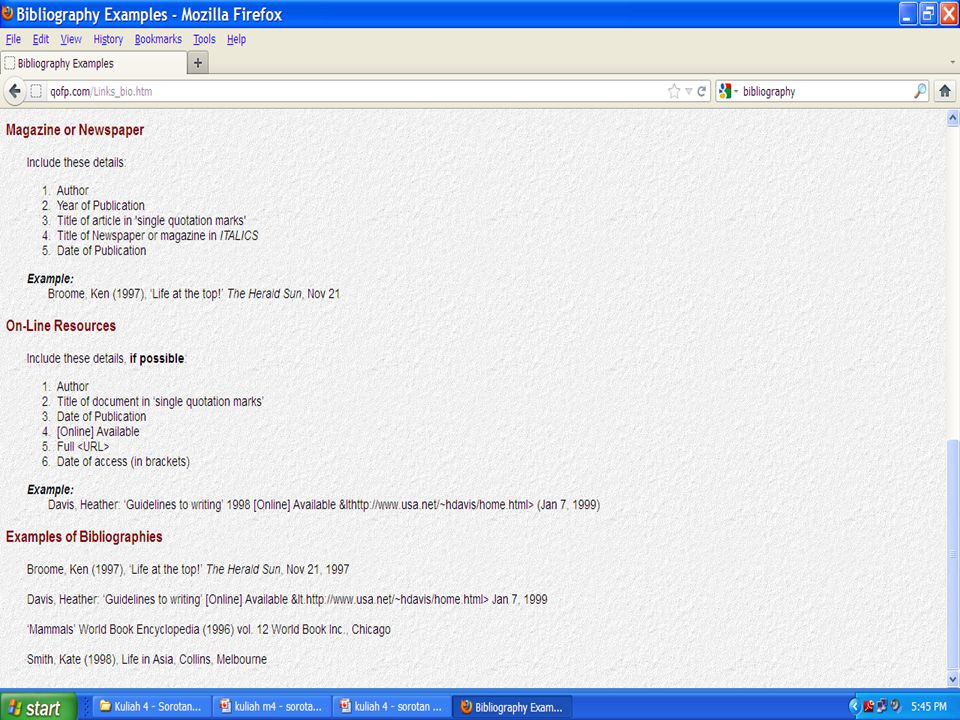Expand hidden system tray icons arrow
The width and height of the screenshot is (960, 720).
point(855,707)
